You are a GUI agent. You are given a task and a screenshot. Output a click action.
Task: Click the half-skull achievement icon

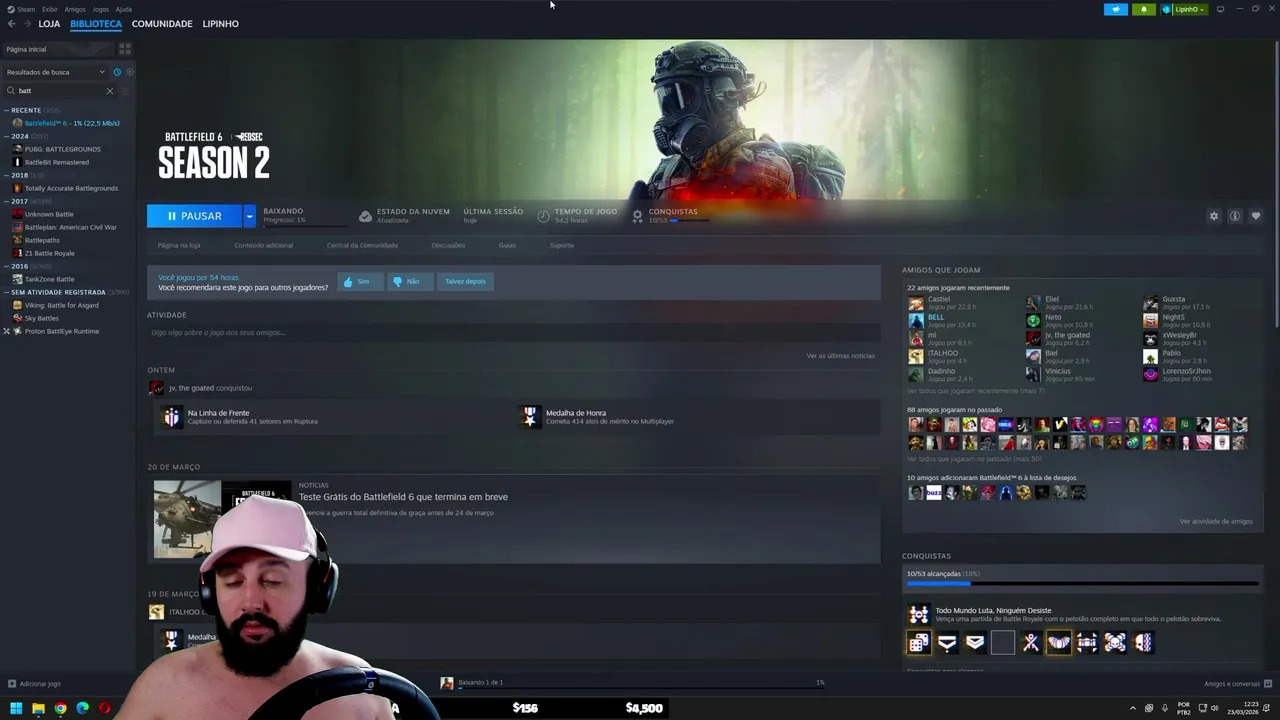point(1143,643)
